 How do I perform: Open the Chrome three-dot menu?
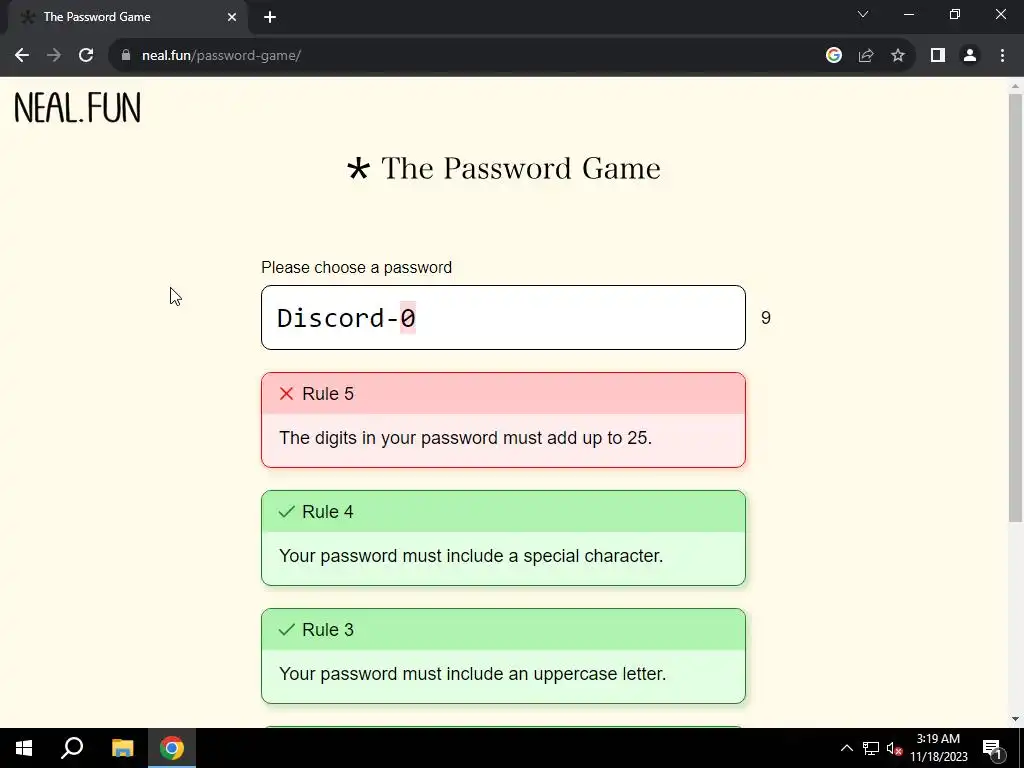tap(1002, 56)
